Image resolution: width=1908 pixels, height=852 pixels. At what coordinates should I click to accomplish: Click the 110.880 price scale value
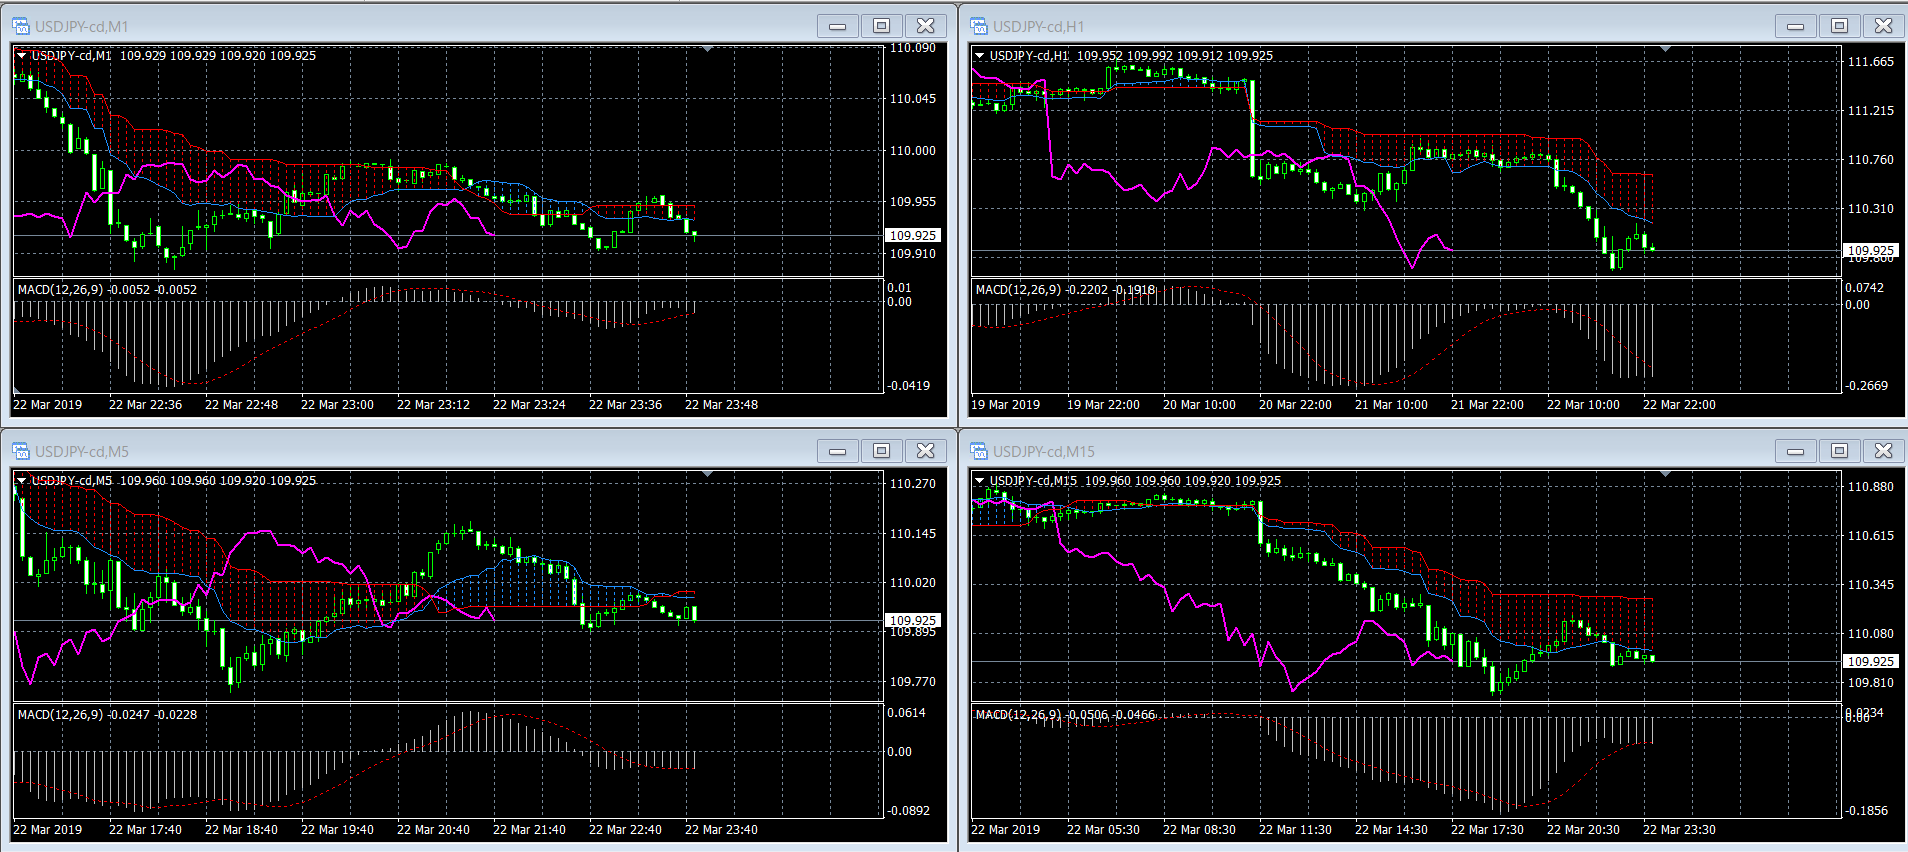[x=1871, y=487]
